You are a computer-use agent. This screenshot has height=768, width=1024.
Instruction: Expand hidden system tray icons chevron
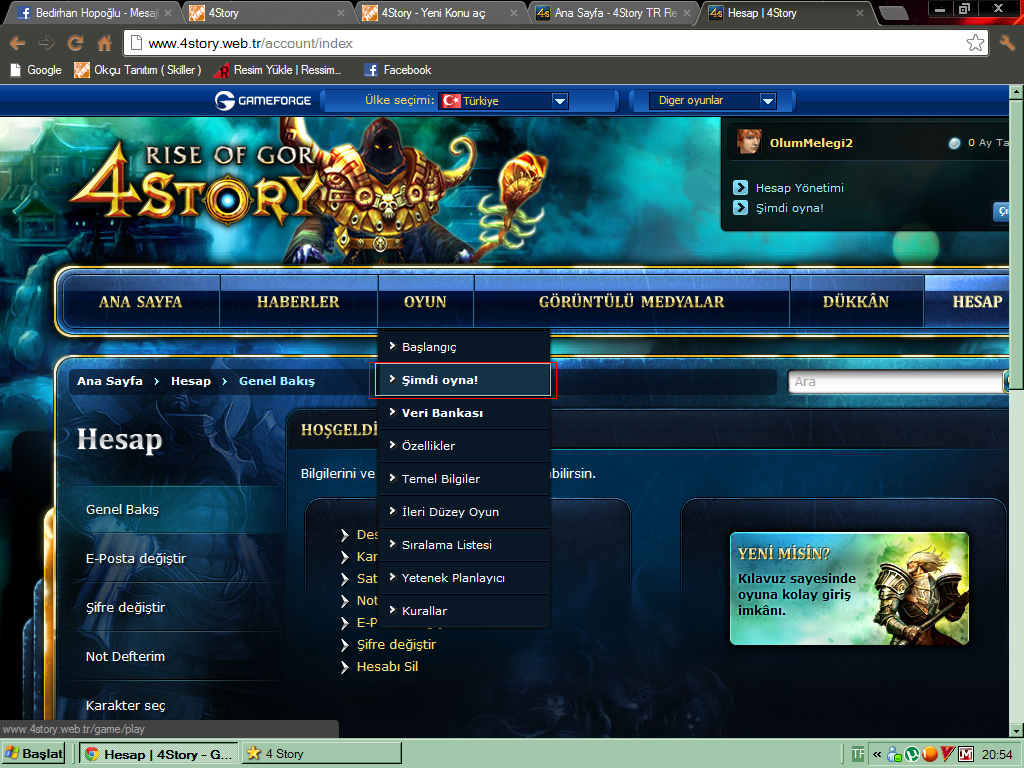(877, 754)
